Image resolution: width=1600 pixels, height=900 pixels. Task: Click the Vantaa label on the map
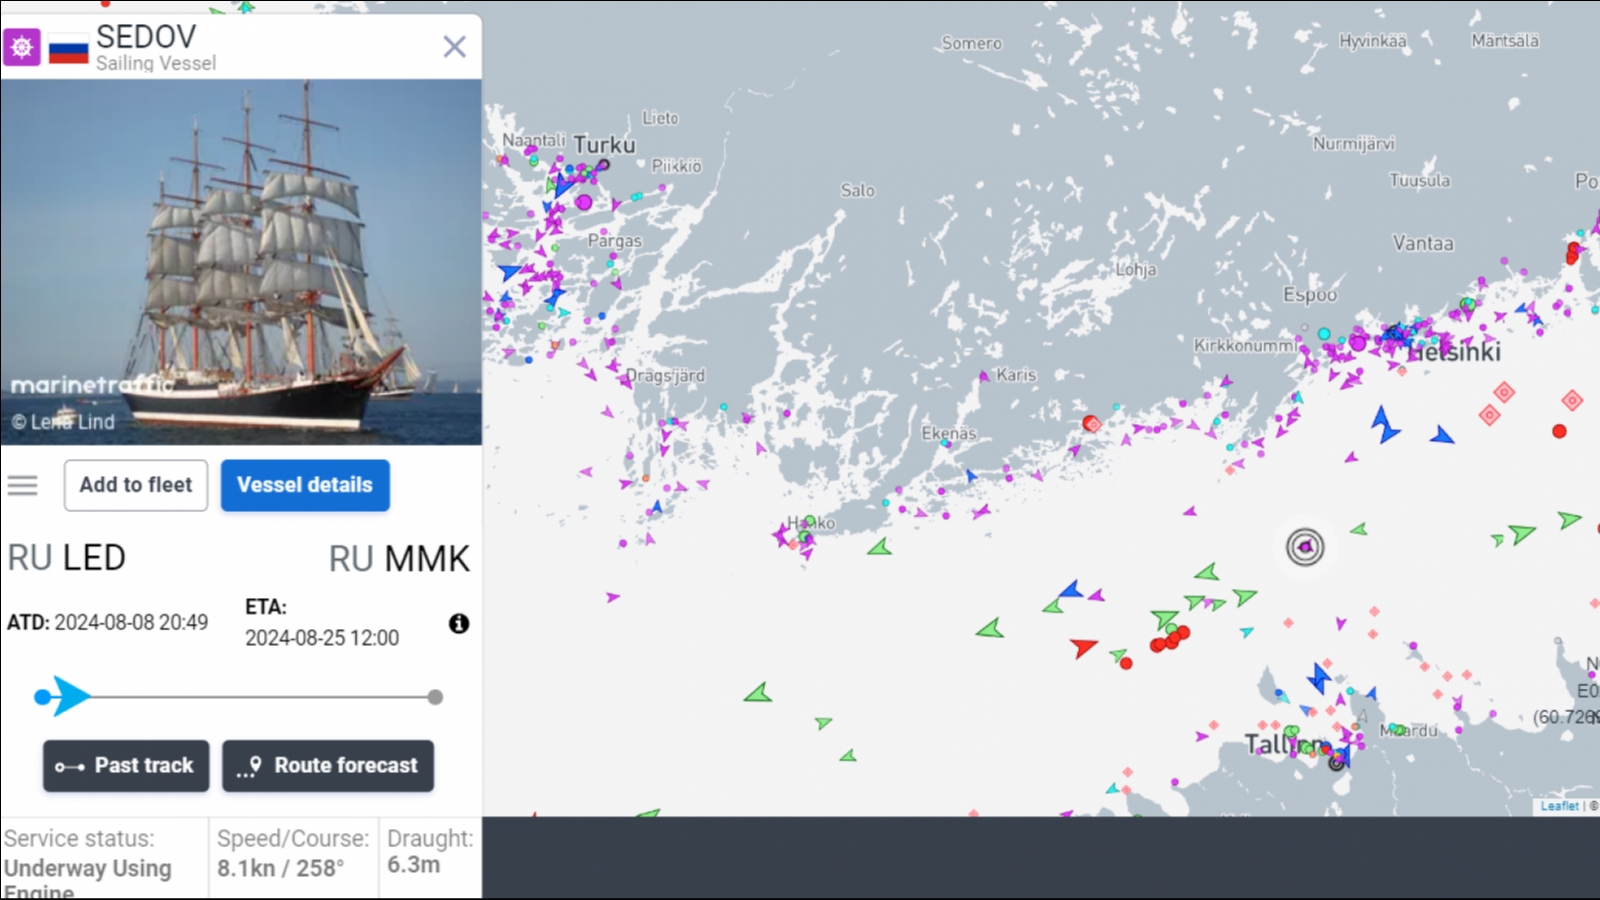point(1423,243)
